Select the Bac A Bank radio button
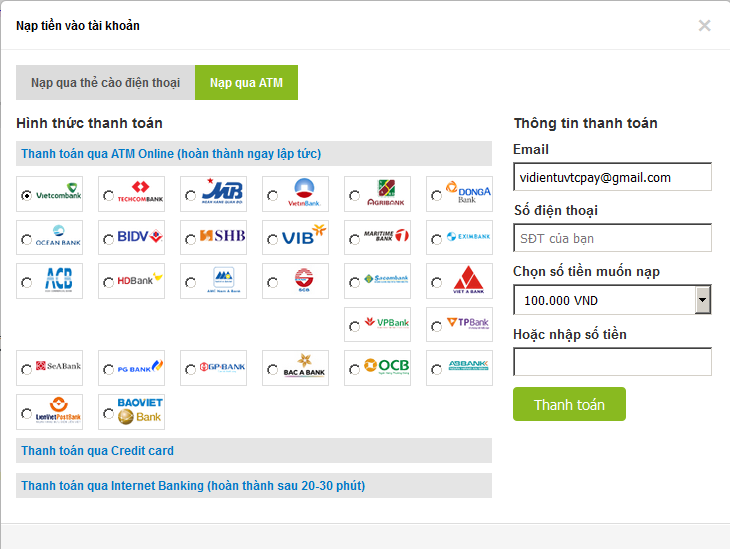730x549 pixels. click(x=272, y=369)
